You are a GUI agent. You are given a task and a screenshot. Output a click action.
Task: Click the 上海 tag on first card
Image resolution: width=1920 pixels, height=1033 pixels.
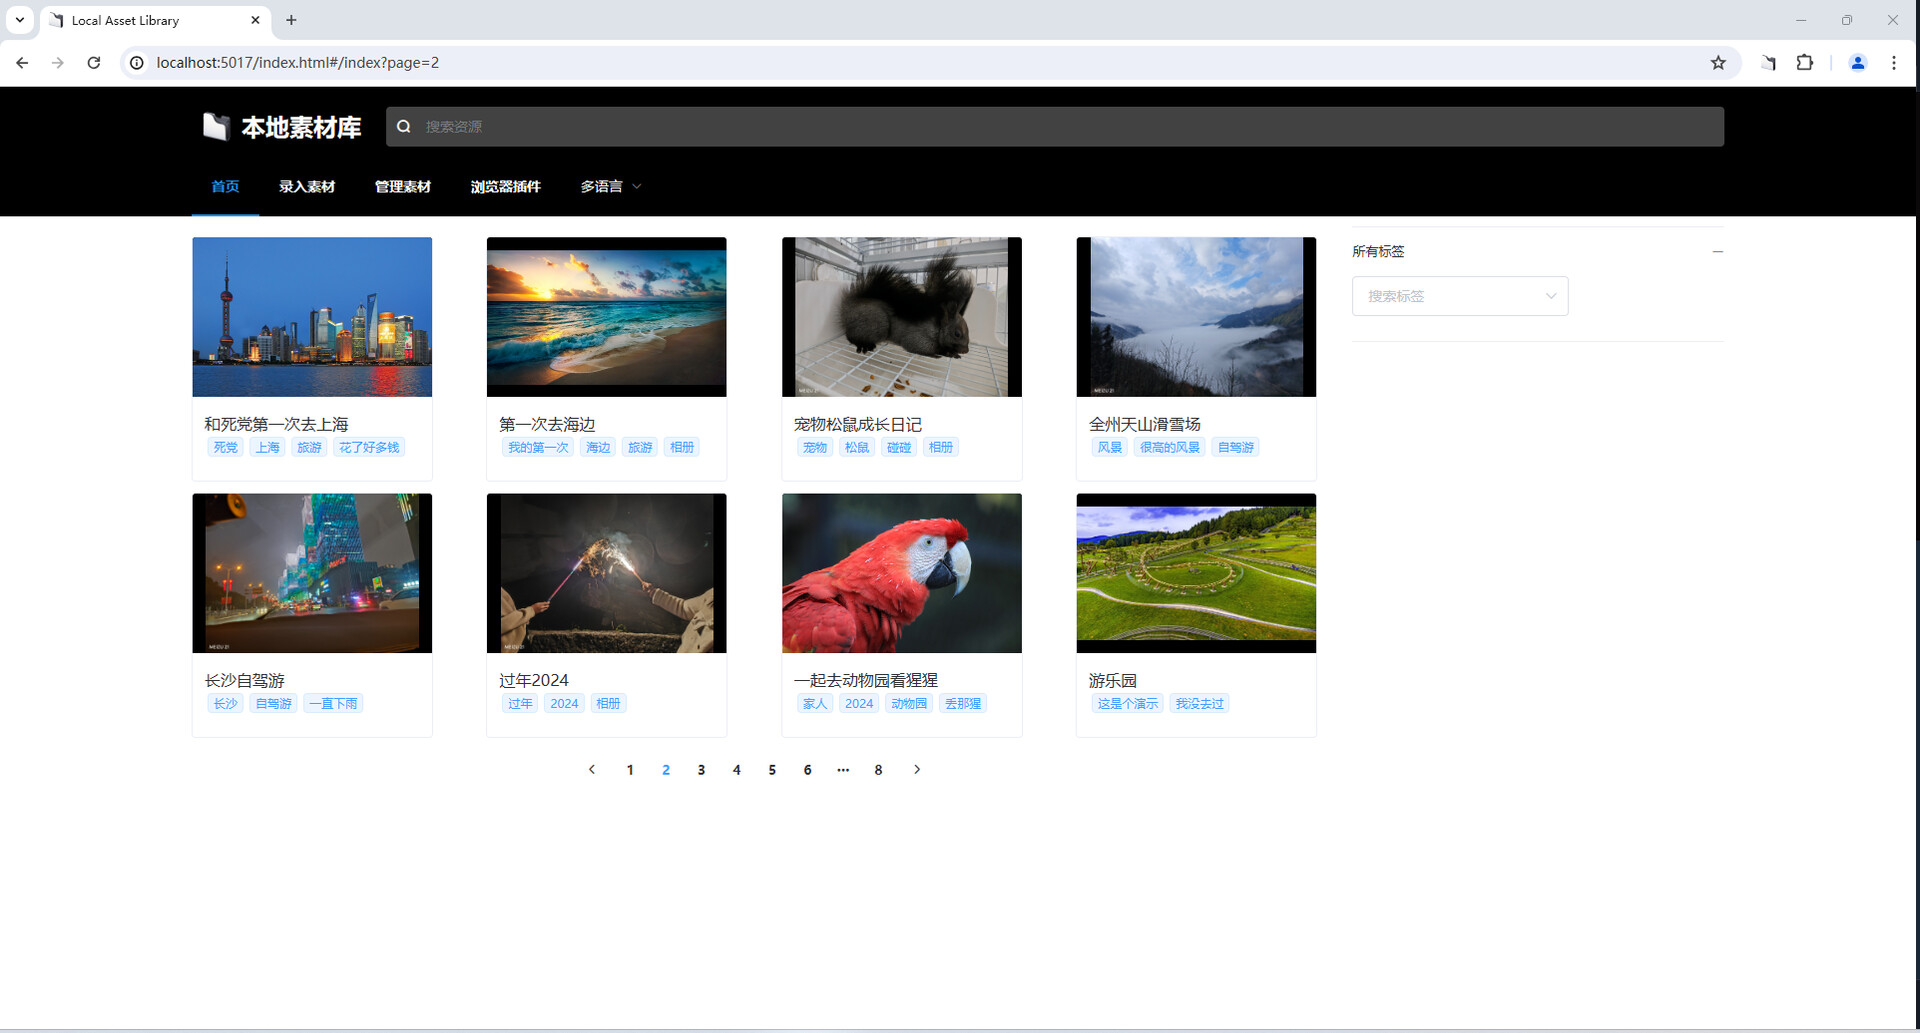click(x=267, y=448)
